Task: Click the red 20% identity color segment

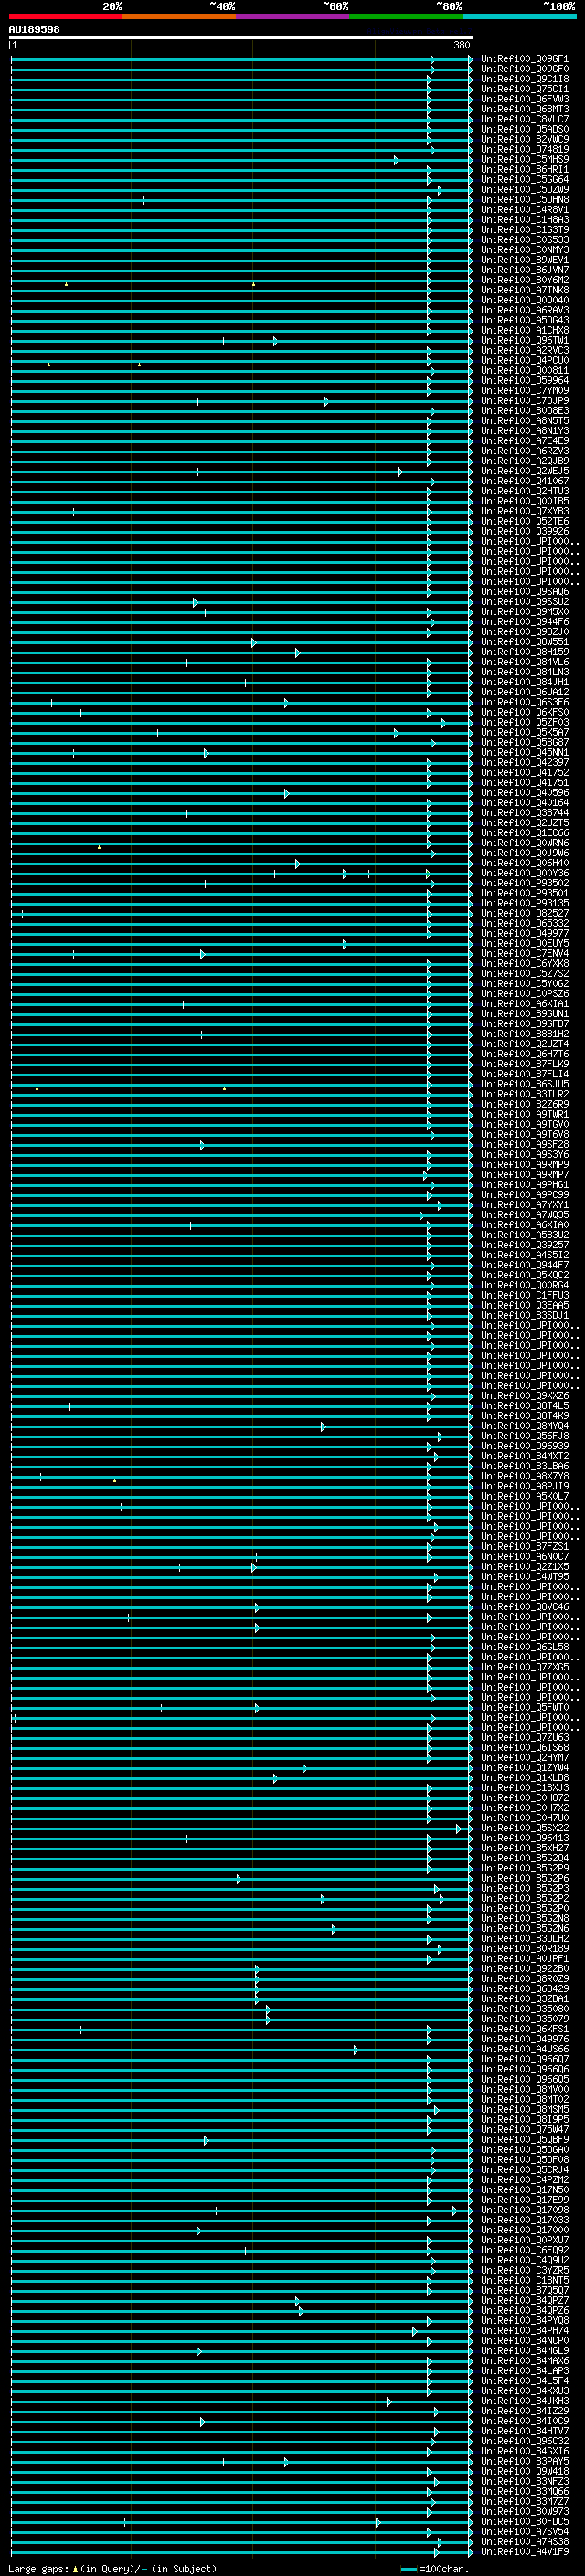Action: pos(65,16)
